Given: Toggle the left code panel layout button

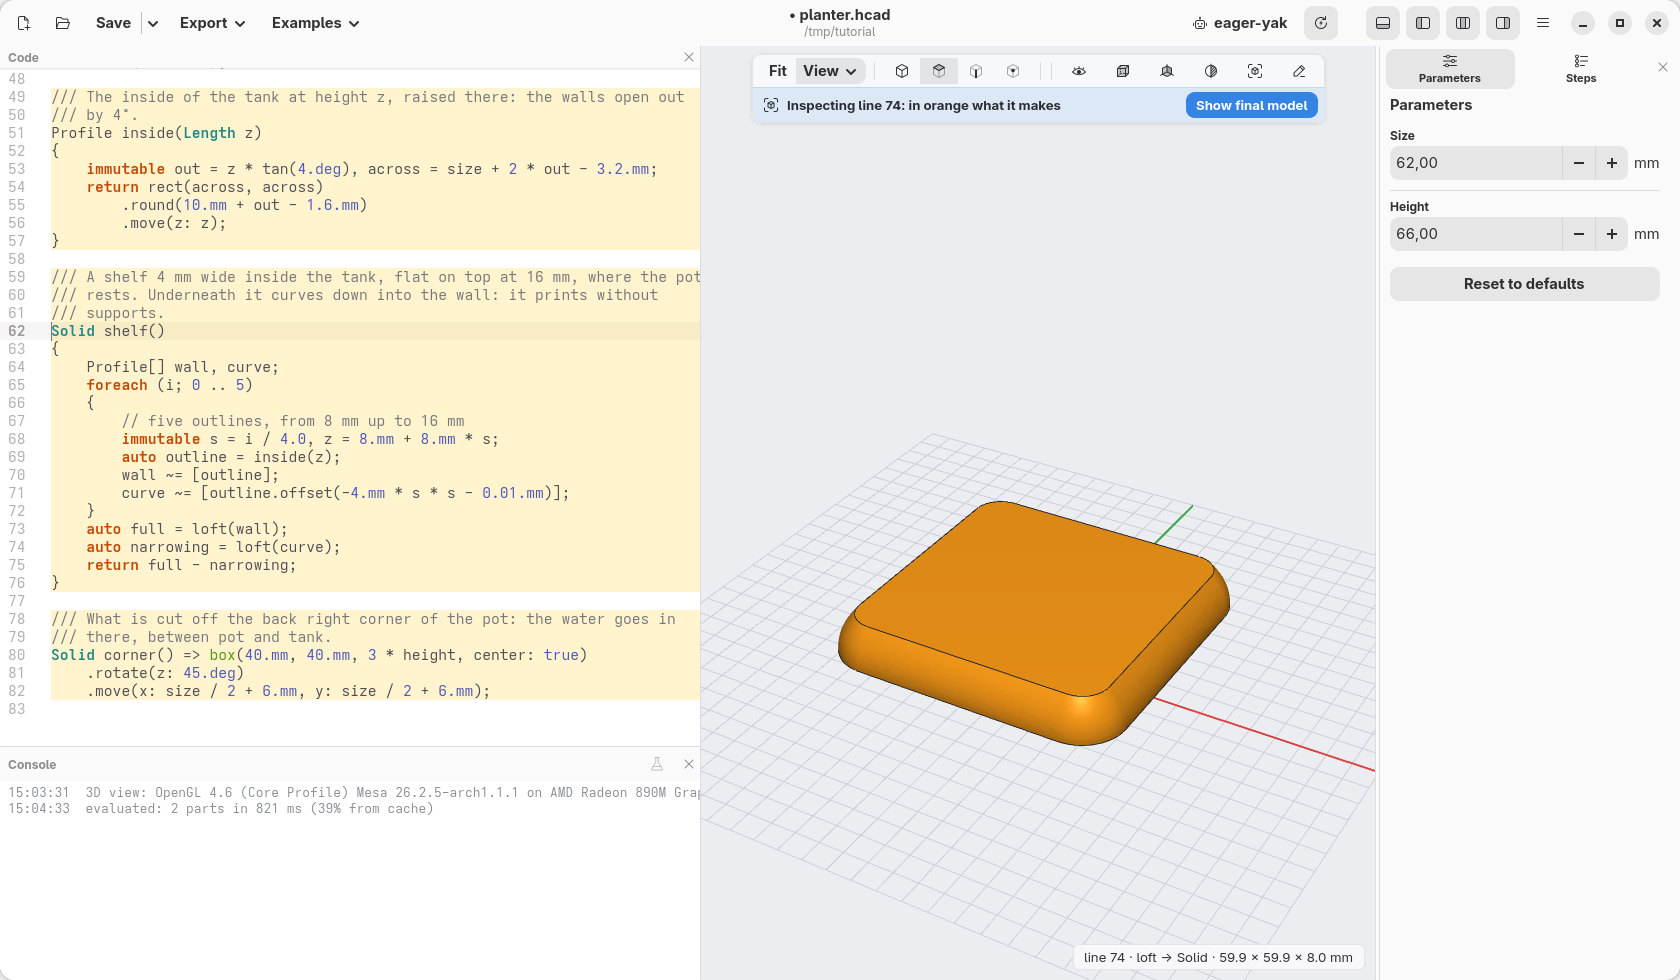Looking at the screenshot, I should pos(1423,23).
